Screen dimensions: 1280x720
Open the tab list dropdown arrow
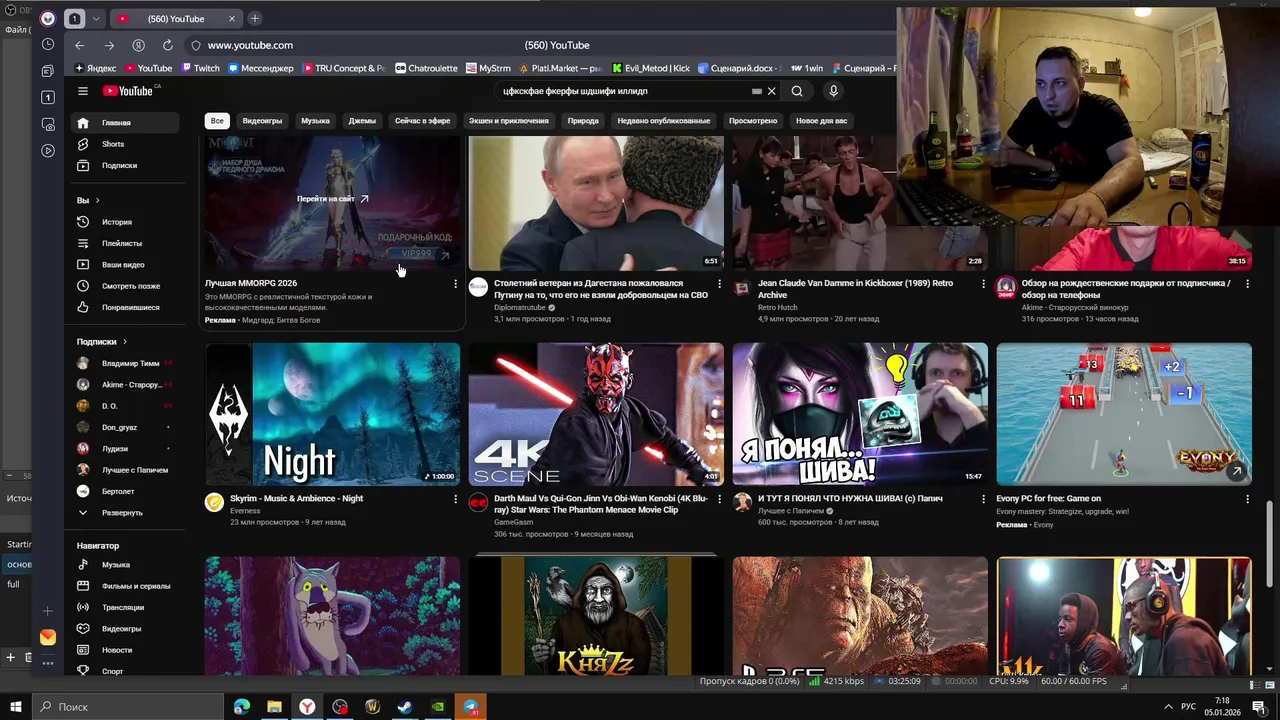pos(96,18)
